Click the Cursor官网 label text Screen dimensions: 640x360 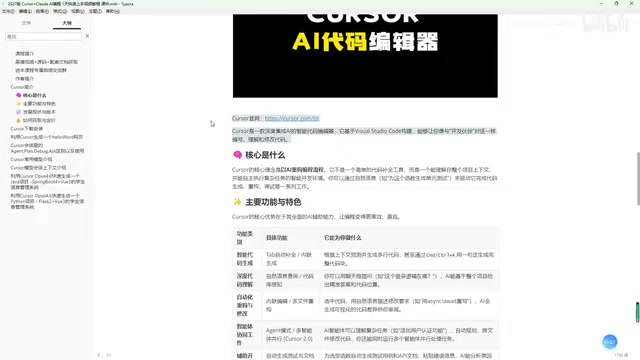pos(246,118)
